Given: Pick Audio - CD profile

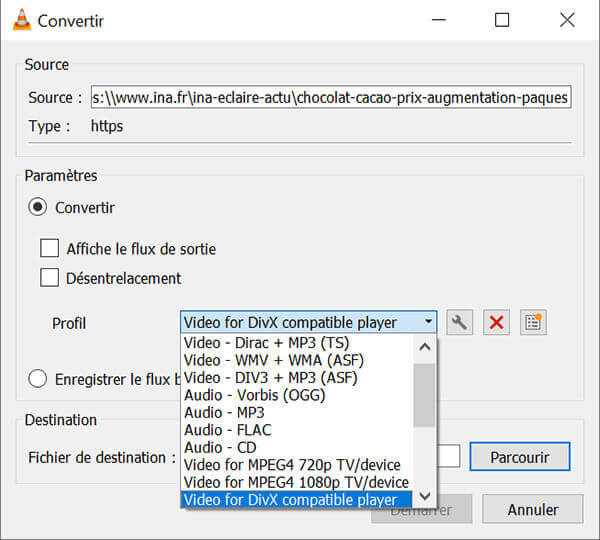Looking at the screenshot, I should [x=297, y=448].
